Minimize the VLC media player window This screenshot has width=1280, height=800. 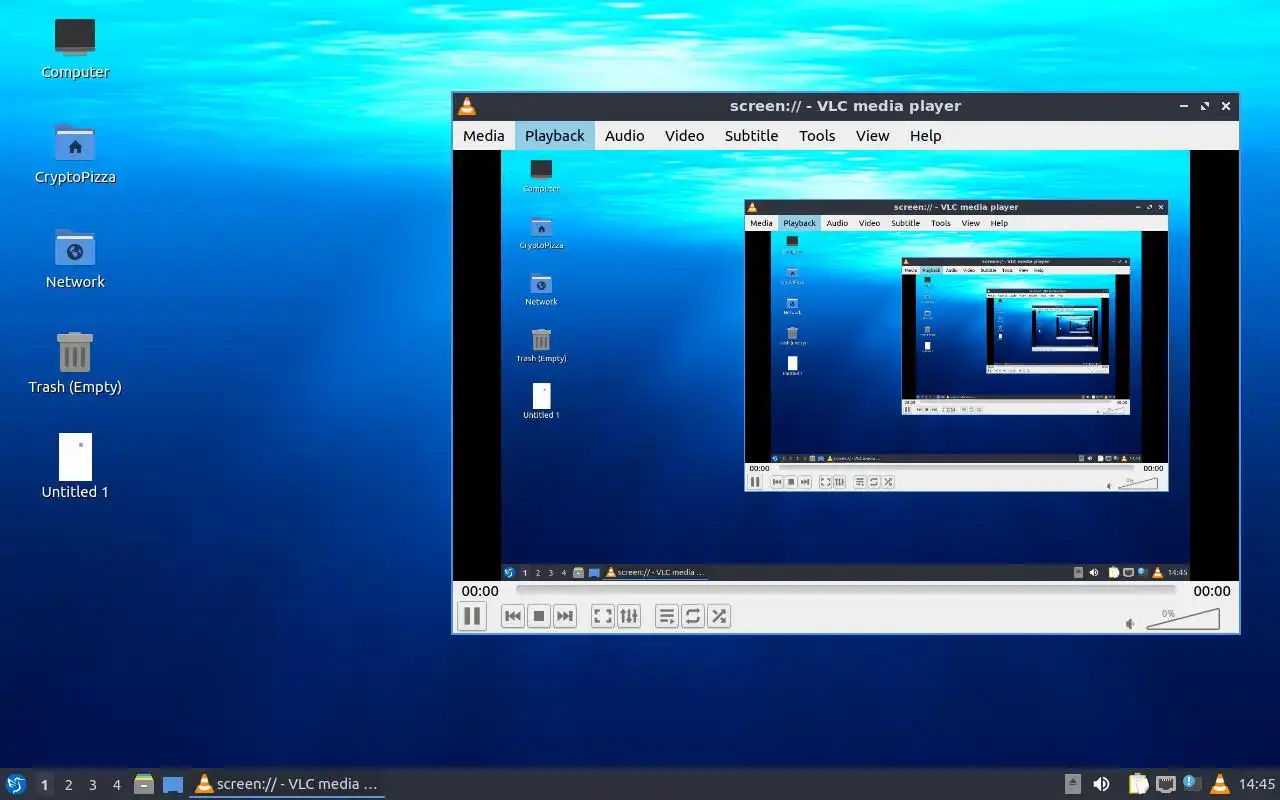pyautogui.click(x=1185, y=106)
